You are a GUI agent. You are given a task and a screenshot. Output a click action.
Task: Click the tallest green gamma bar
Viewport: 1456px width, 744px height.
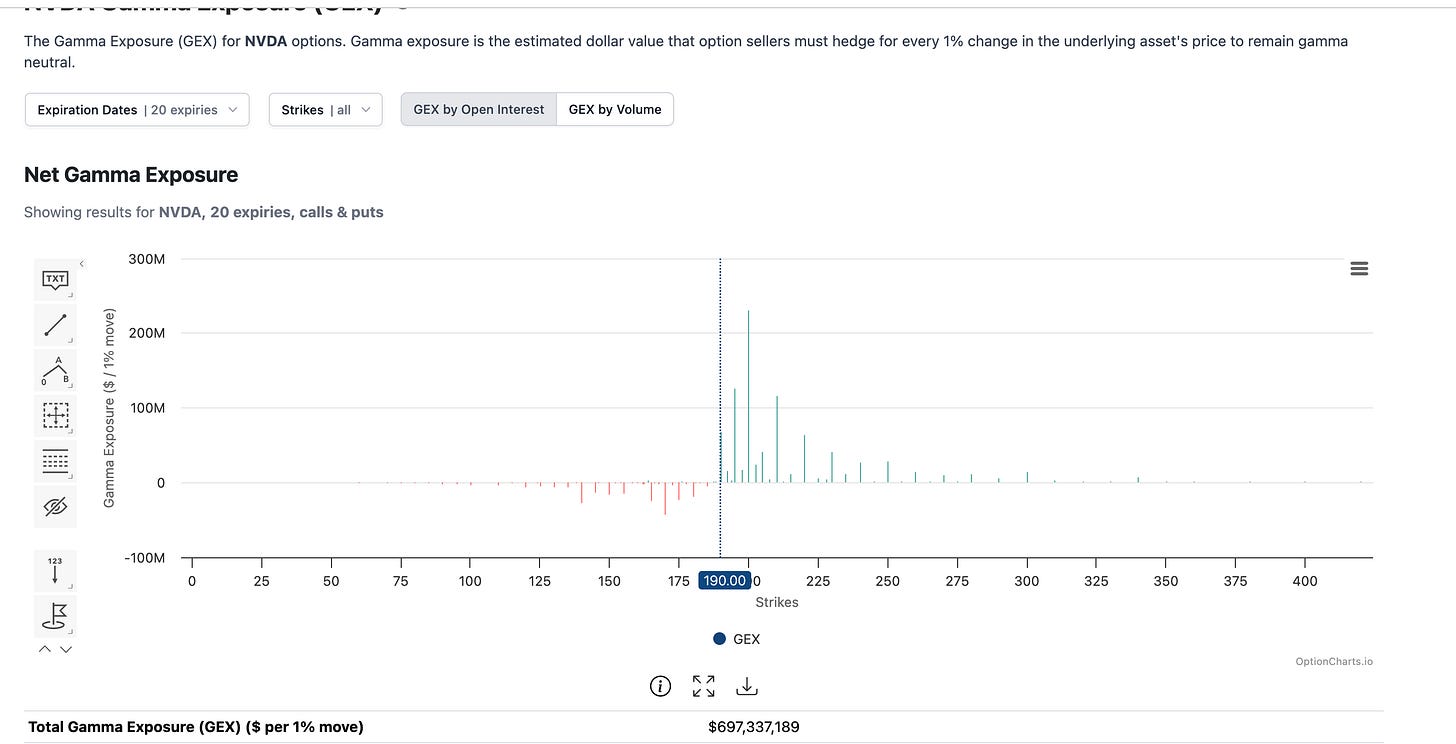[x=748, y=396]
